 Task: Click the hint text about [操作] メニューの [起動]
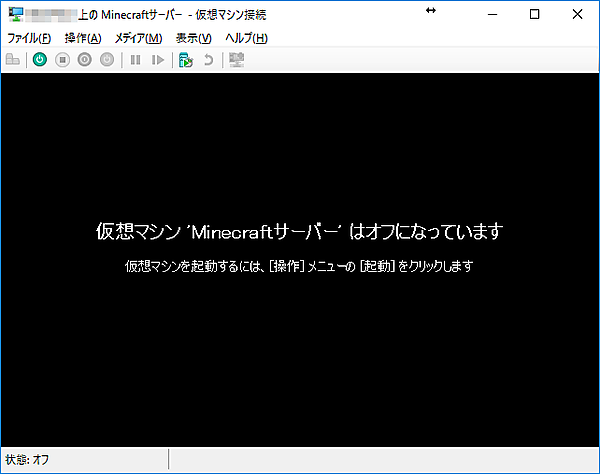(x=299, y=266)
